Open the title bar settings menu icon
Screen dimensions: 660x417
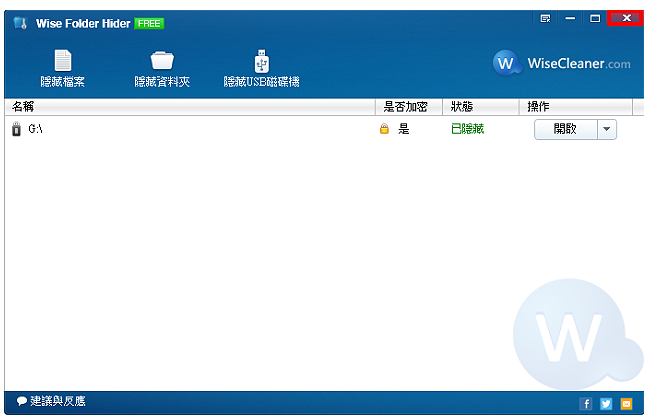coord(546,18)
